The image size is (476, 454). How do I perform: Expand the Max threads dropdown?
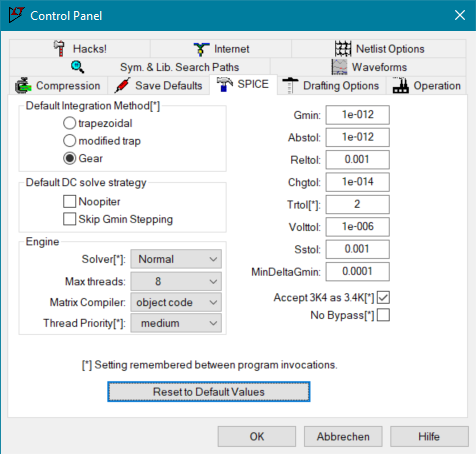pyautogui.click(x=176, y=281)
